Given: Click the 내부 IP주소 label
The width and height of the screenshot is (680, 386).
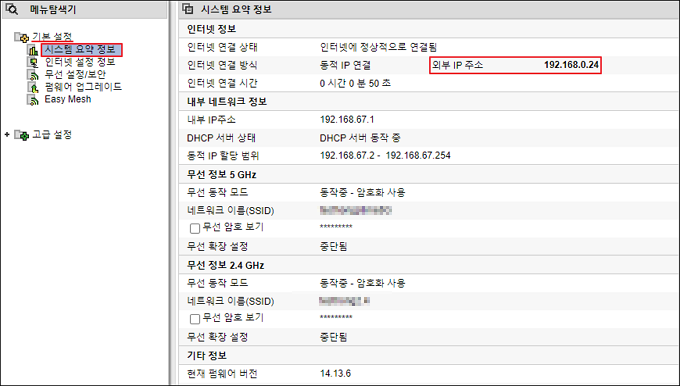Looking at the screenshot, I should tap(211, 119).
